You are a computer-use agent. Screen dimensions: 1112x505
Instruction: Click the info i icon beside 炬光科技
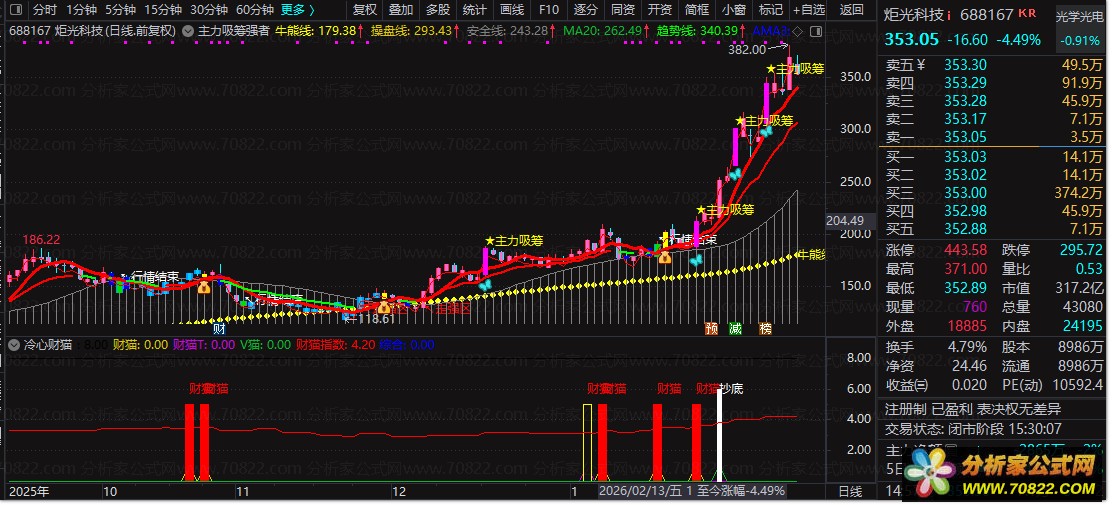[949, 14]
